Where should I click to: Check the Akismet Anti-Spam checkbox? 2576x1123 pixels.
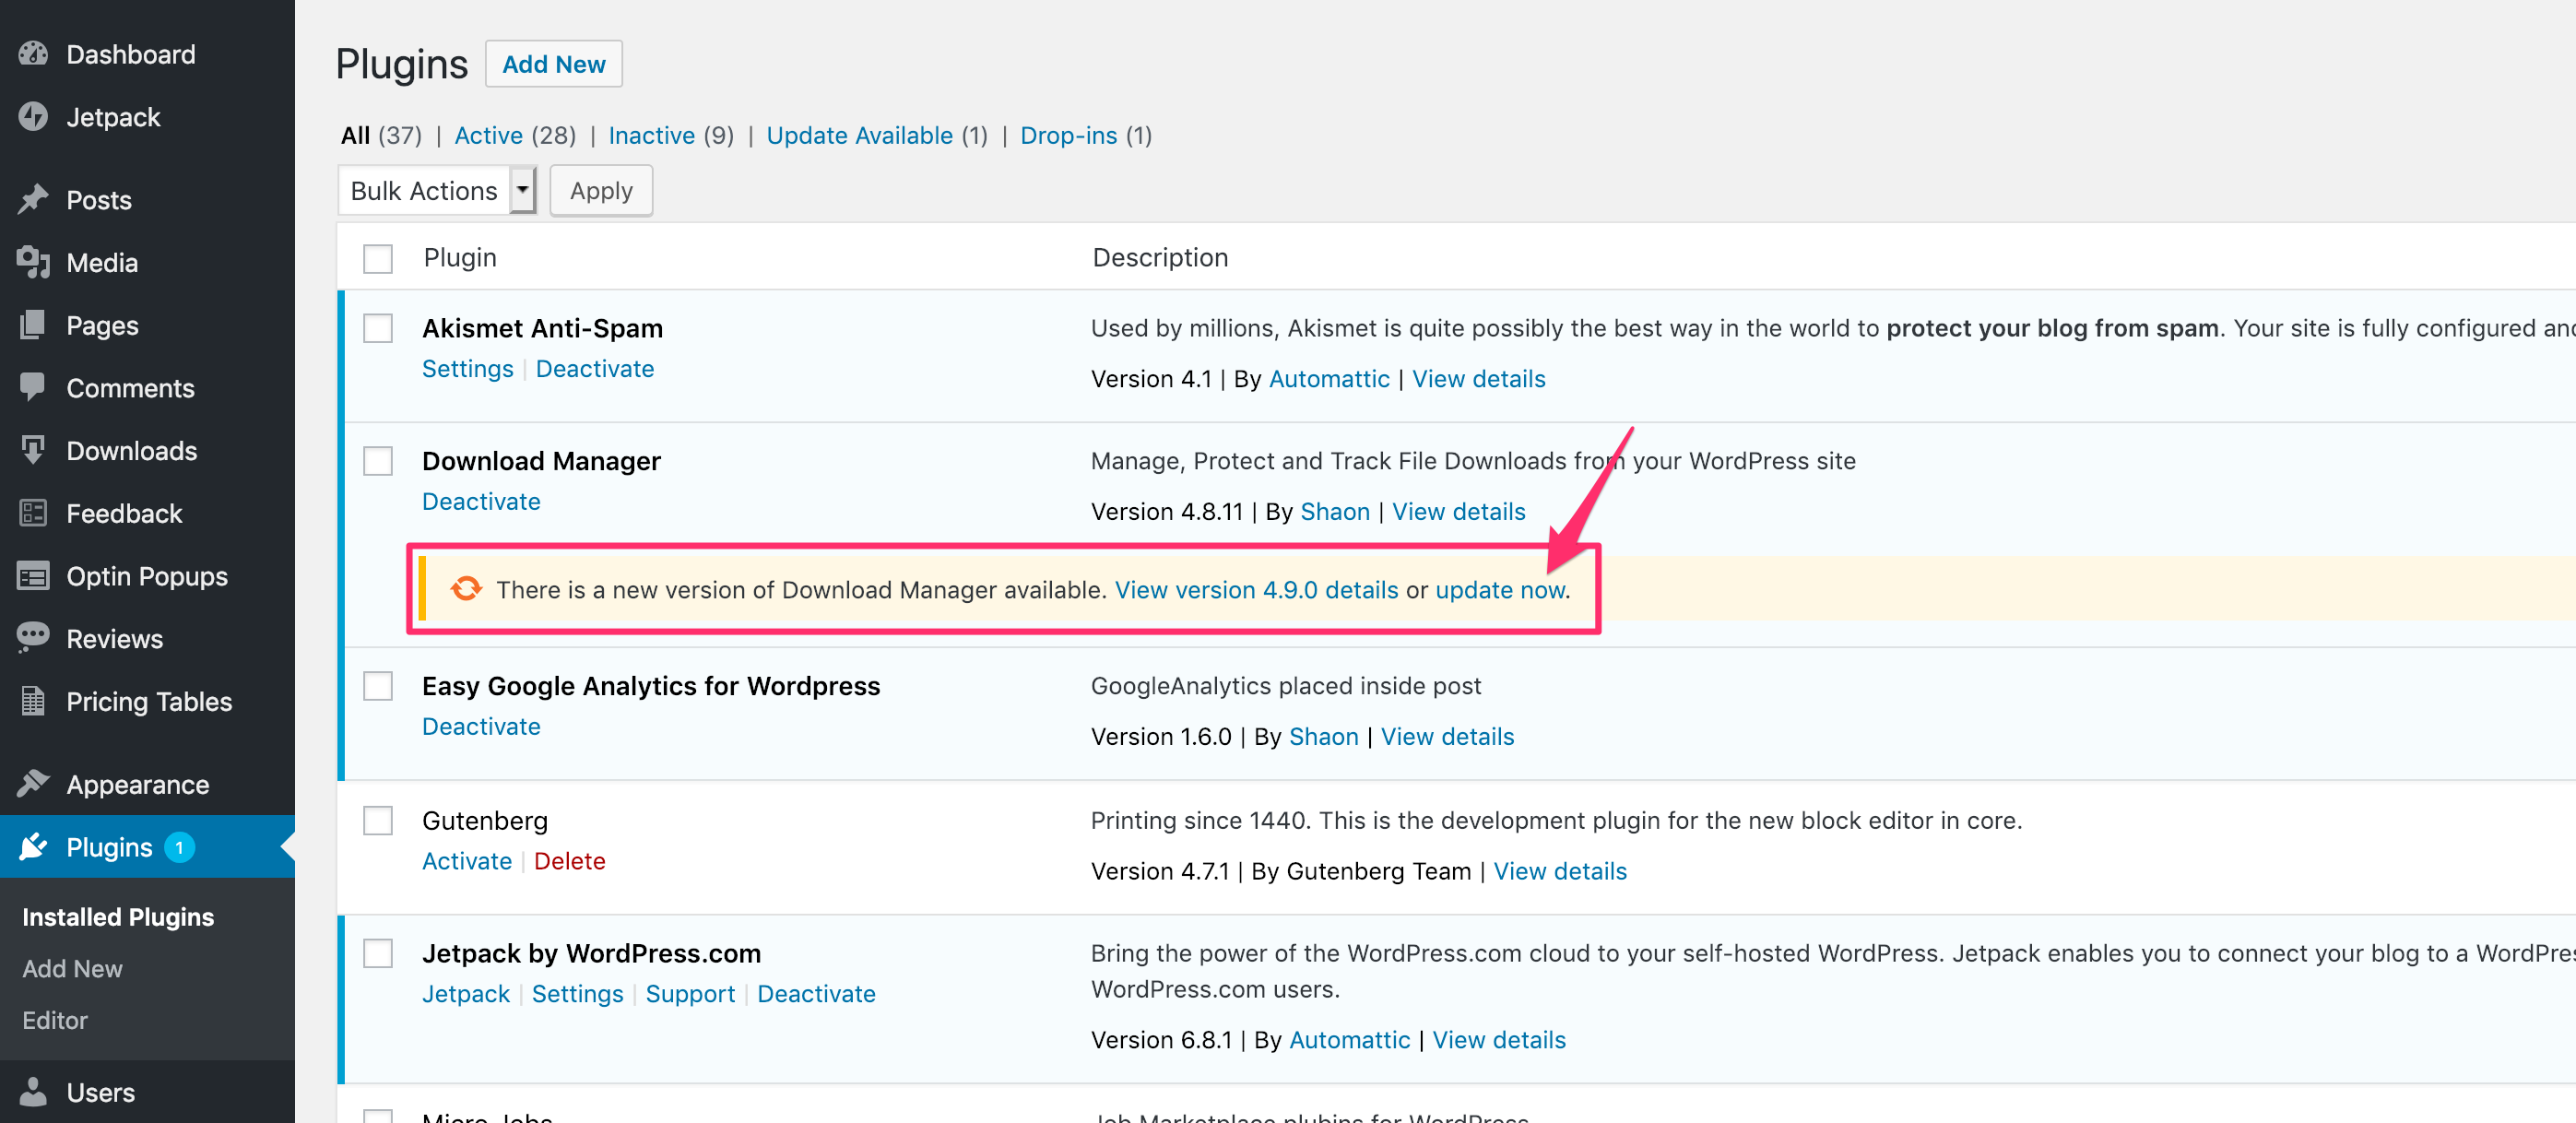(x=378, y=328)
